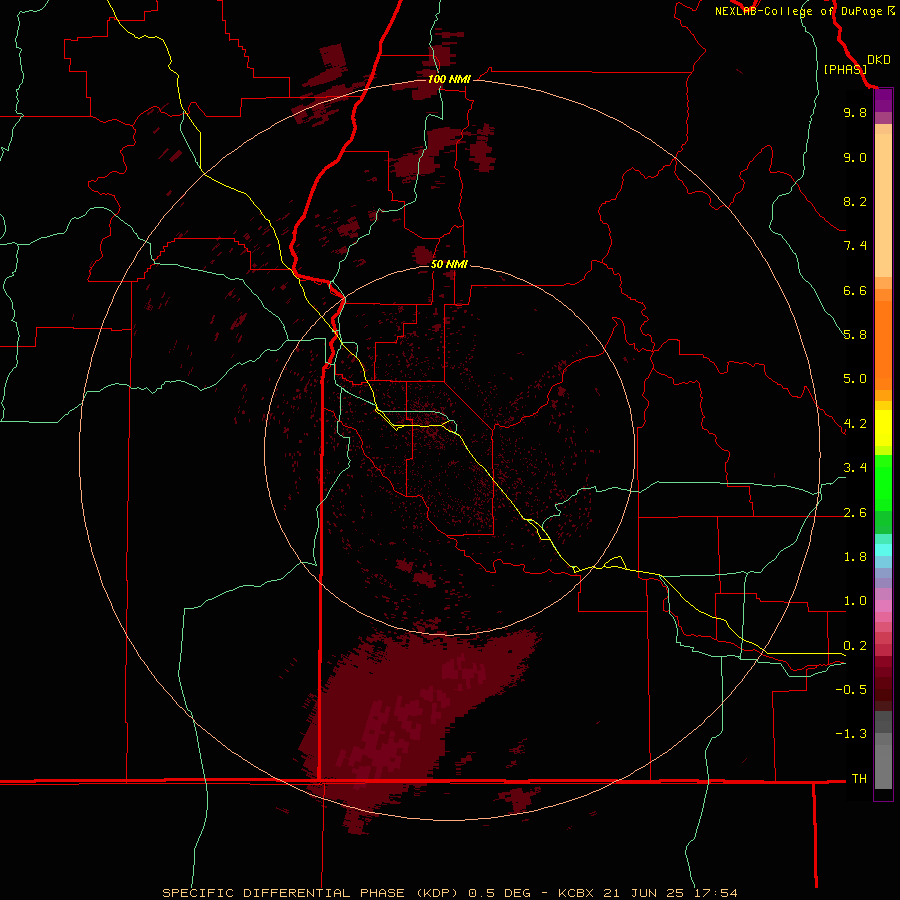
Task: Click the 5.0 legend value
Action: (855, 379)
